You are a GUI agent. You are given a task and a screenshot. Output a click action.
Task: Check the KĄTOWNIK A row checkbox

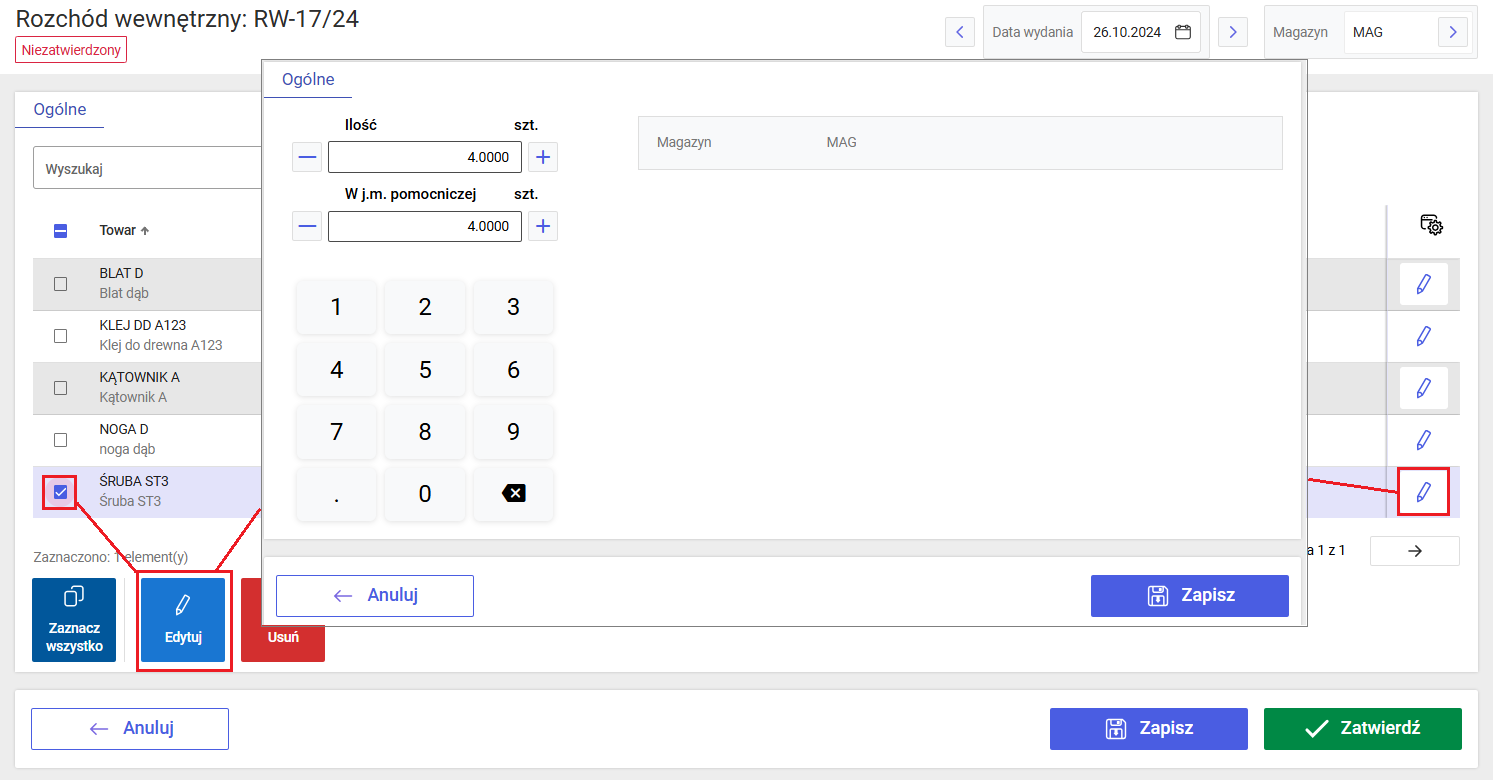(x=60, y=388)
